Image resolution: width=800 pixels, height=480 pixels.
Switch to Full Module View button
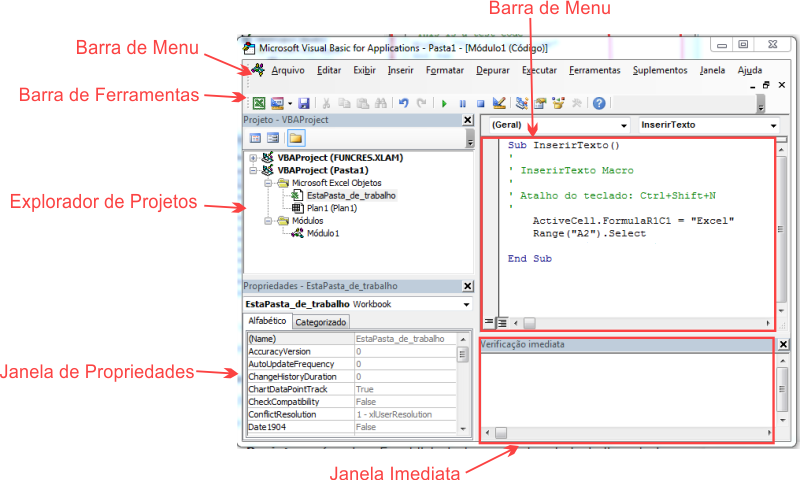[502, 322]
